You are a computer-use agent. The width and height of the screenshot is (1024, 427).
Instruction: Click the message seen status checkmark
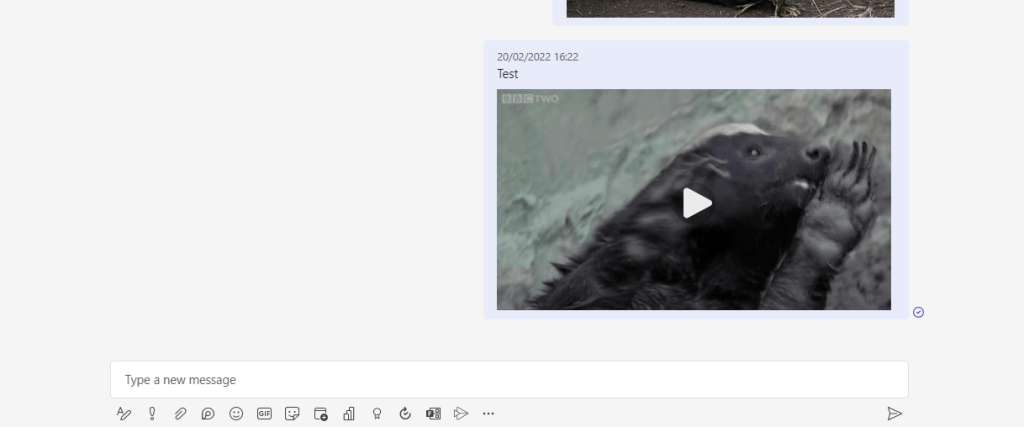(x=919, y=312)
